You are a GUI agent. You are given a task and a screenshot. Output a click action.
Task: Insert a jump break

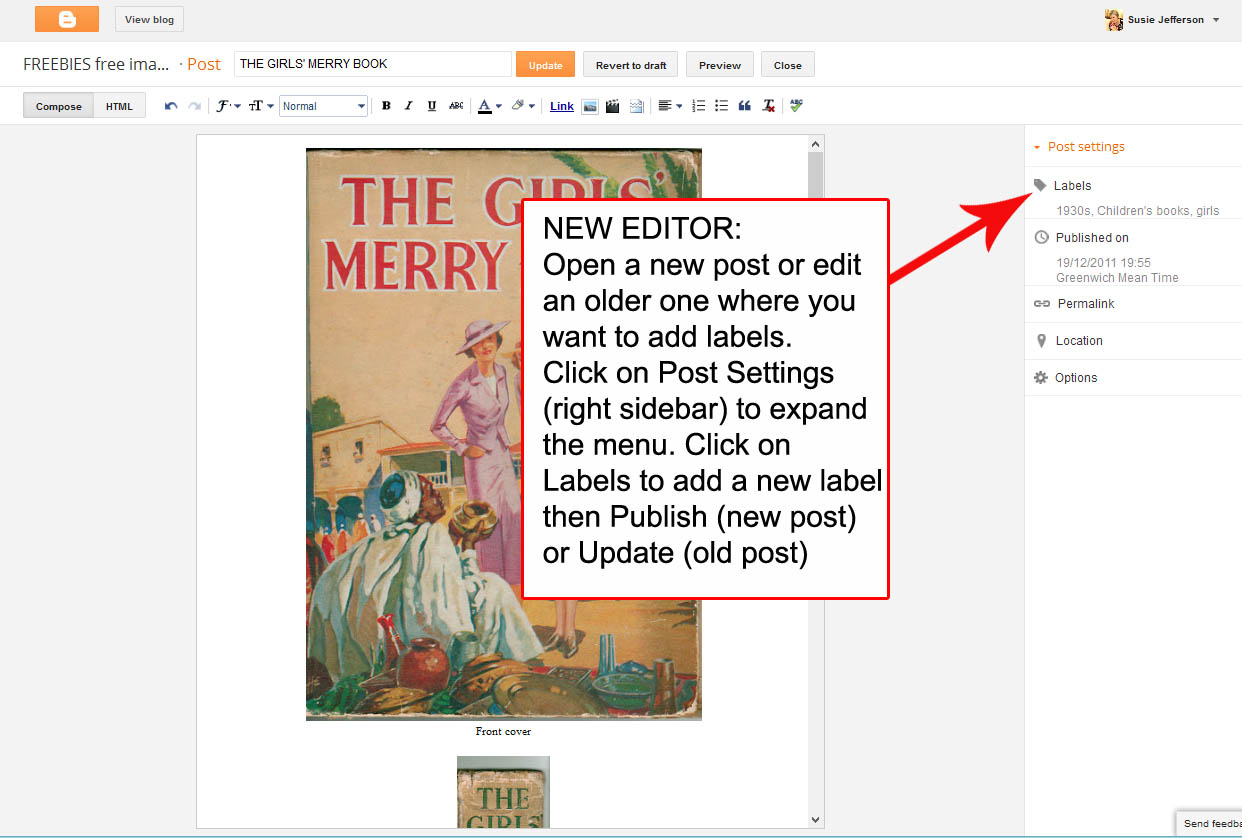pyautogui.click(x=637, y=106)
